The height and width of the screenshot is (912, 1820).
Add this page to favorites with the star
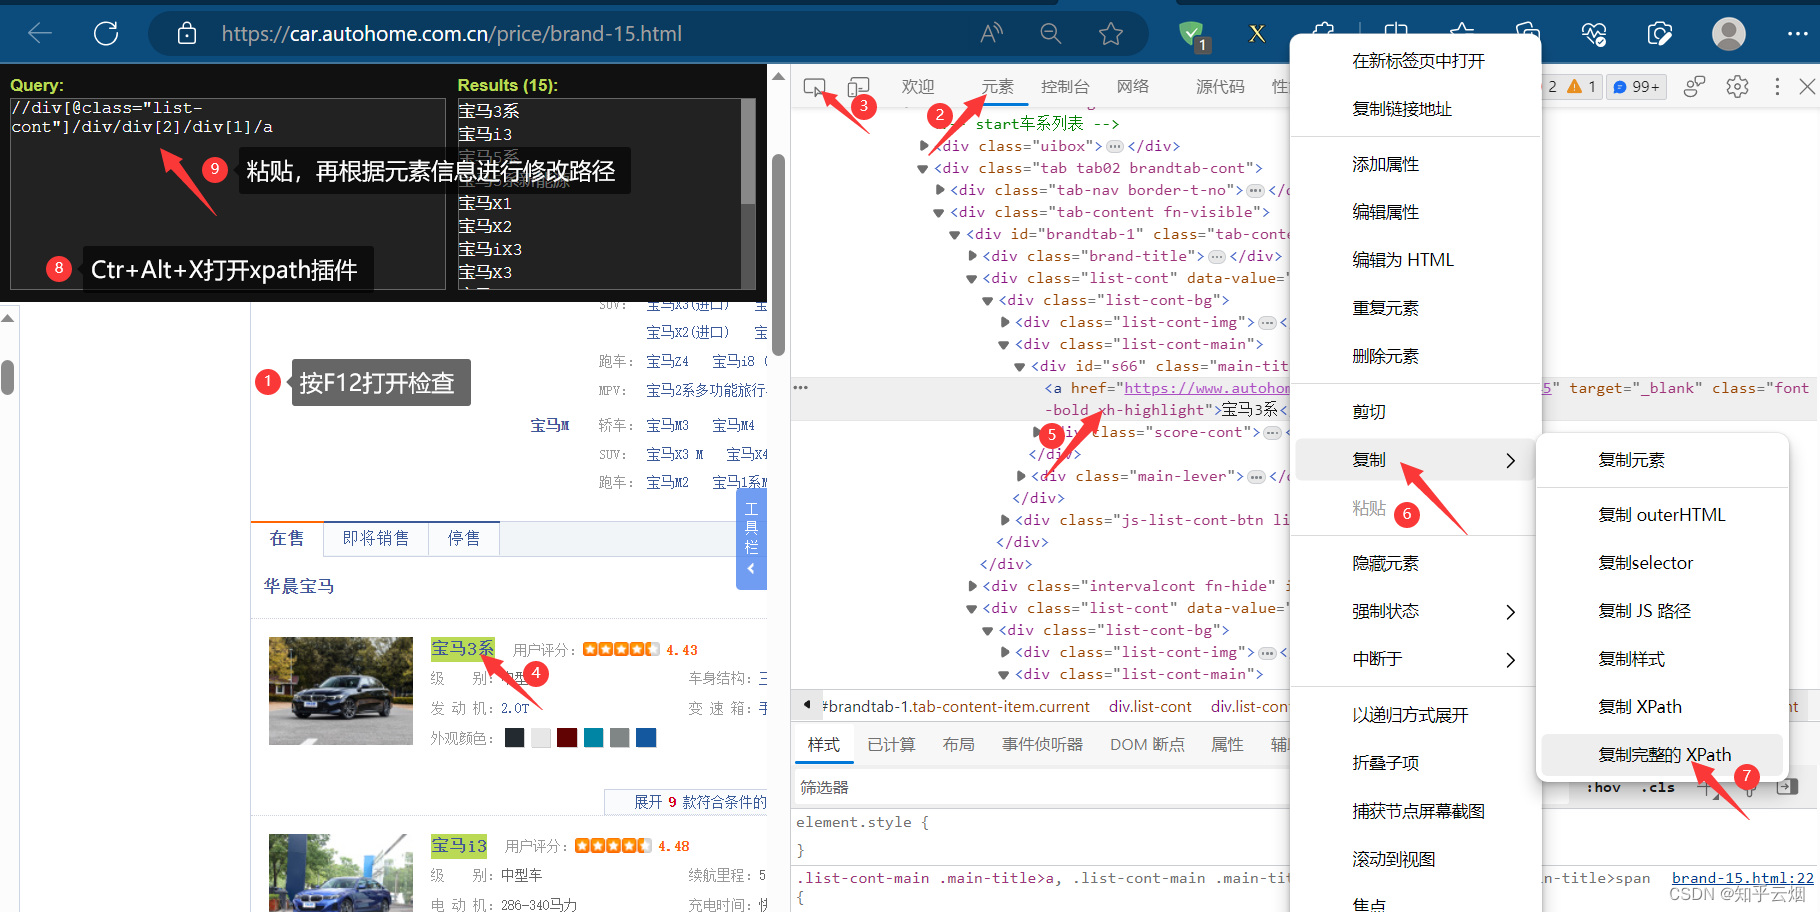[x=1111, y=33]
